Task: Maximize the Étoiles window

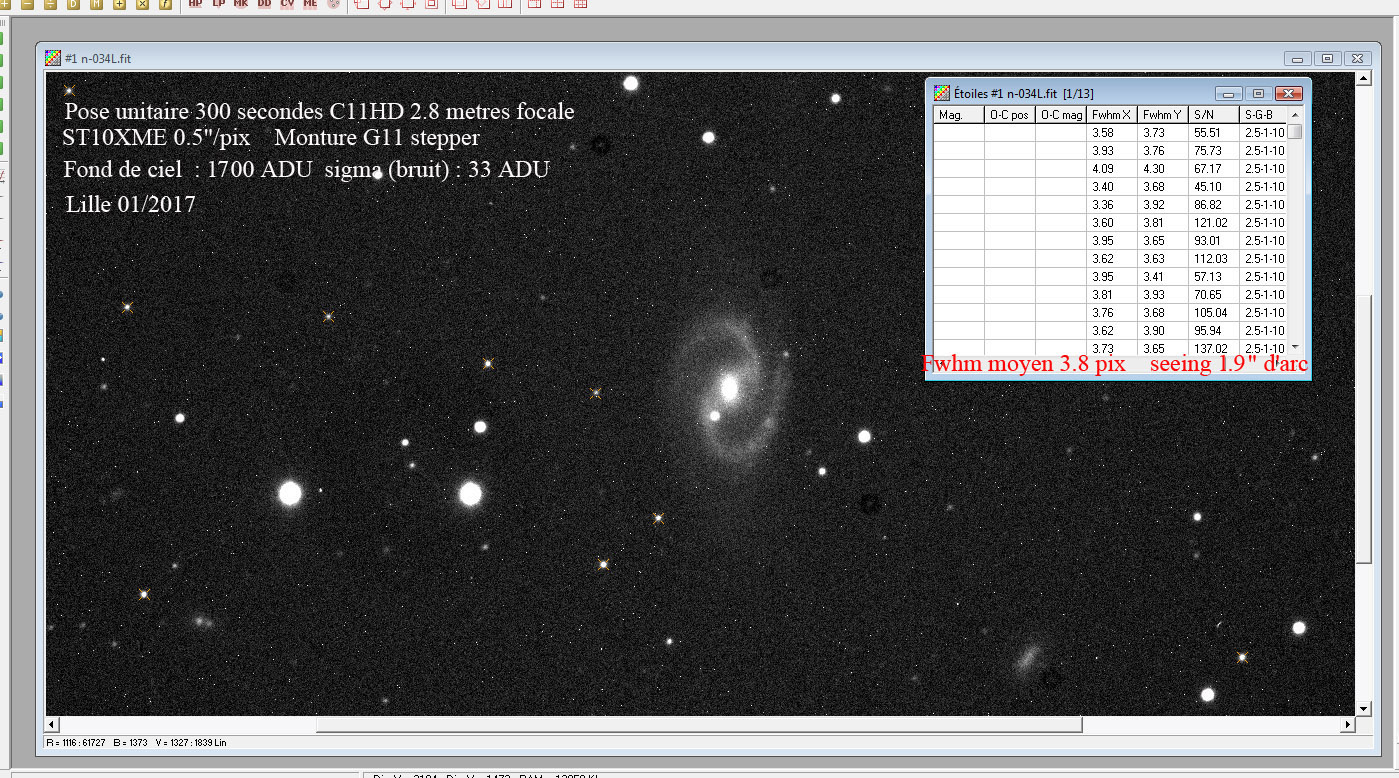Action: (x=1259, y=93)
